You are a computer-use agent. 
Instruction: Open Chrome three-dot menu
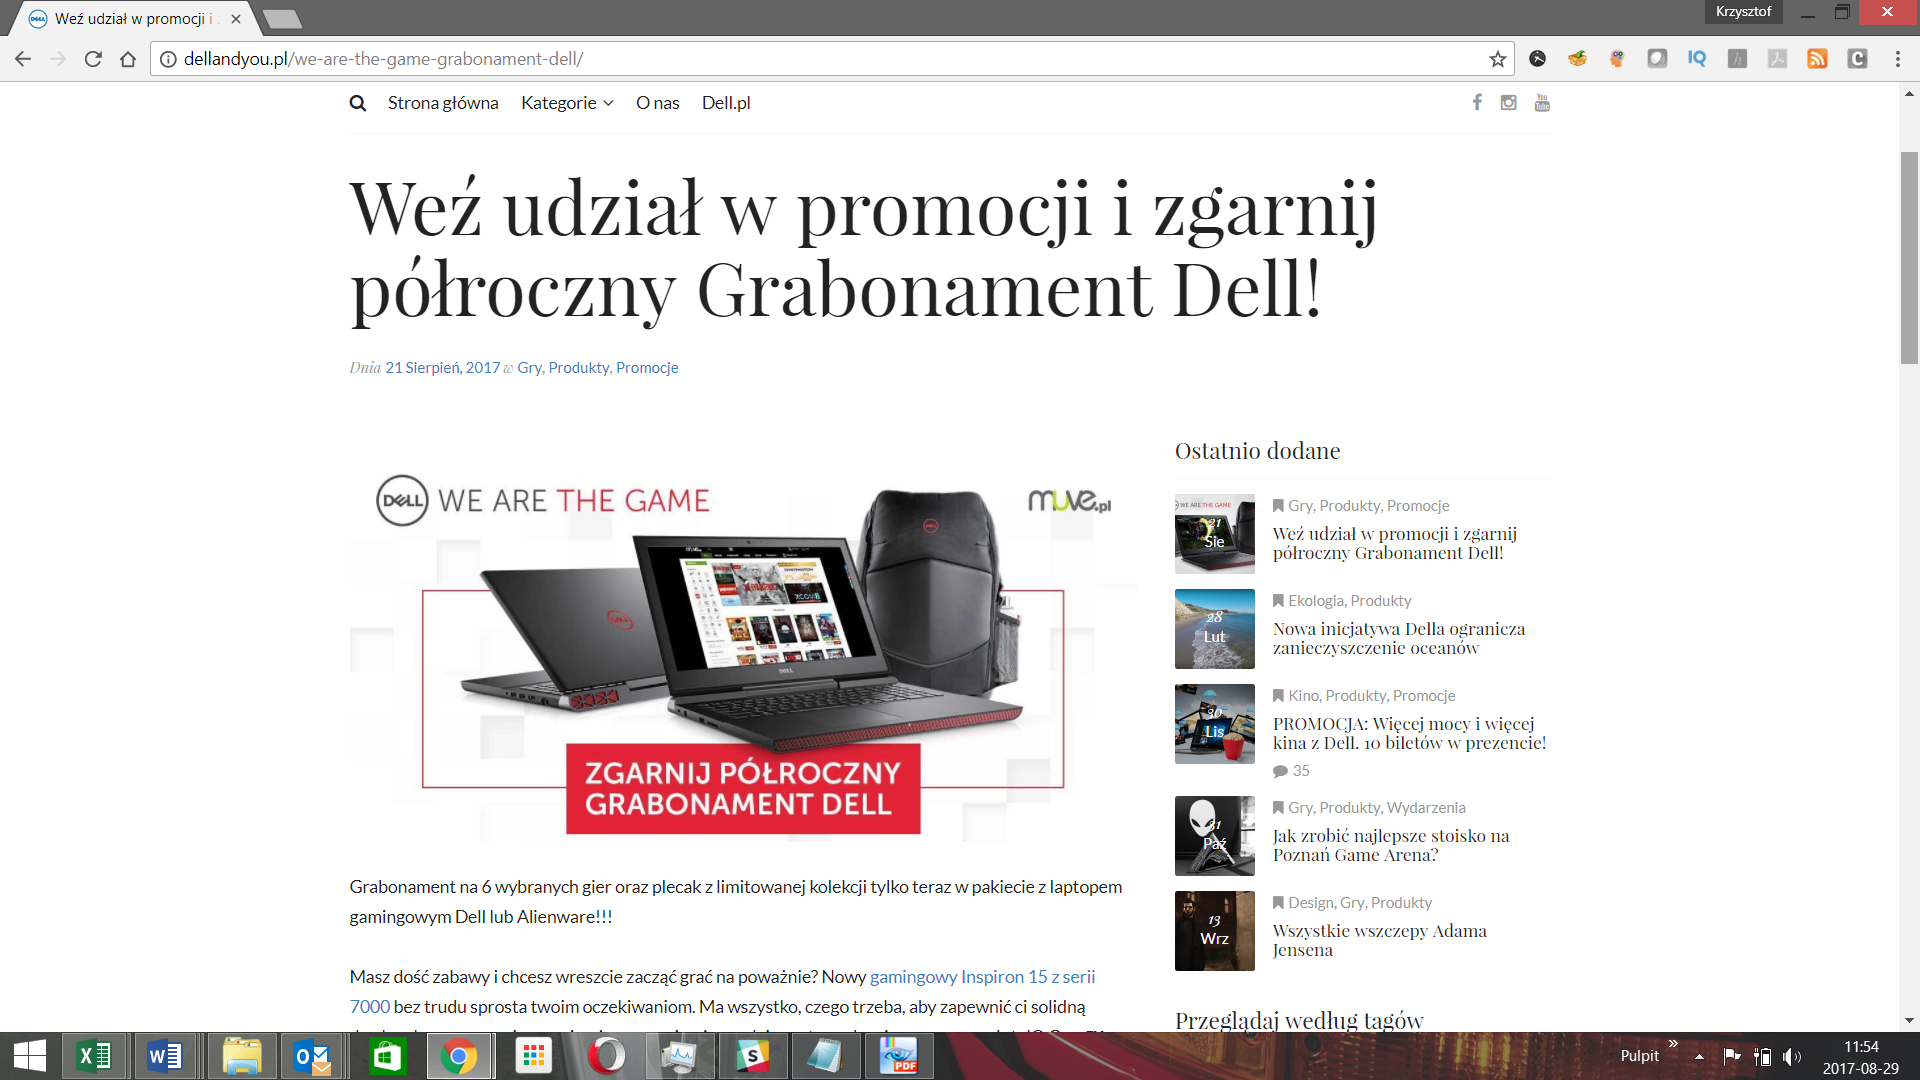(x=1897, y=59)
